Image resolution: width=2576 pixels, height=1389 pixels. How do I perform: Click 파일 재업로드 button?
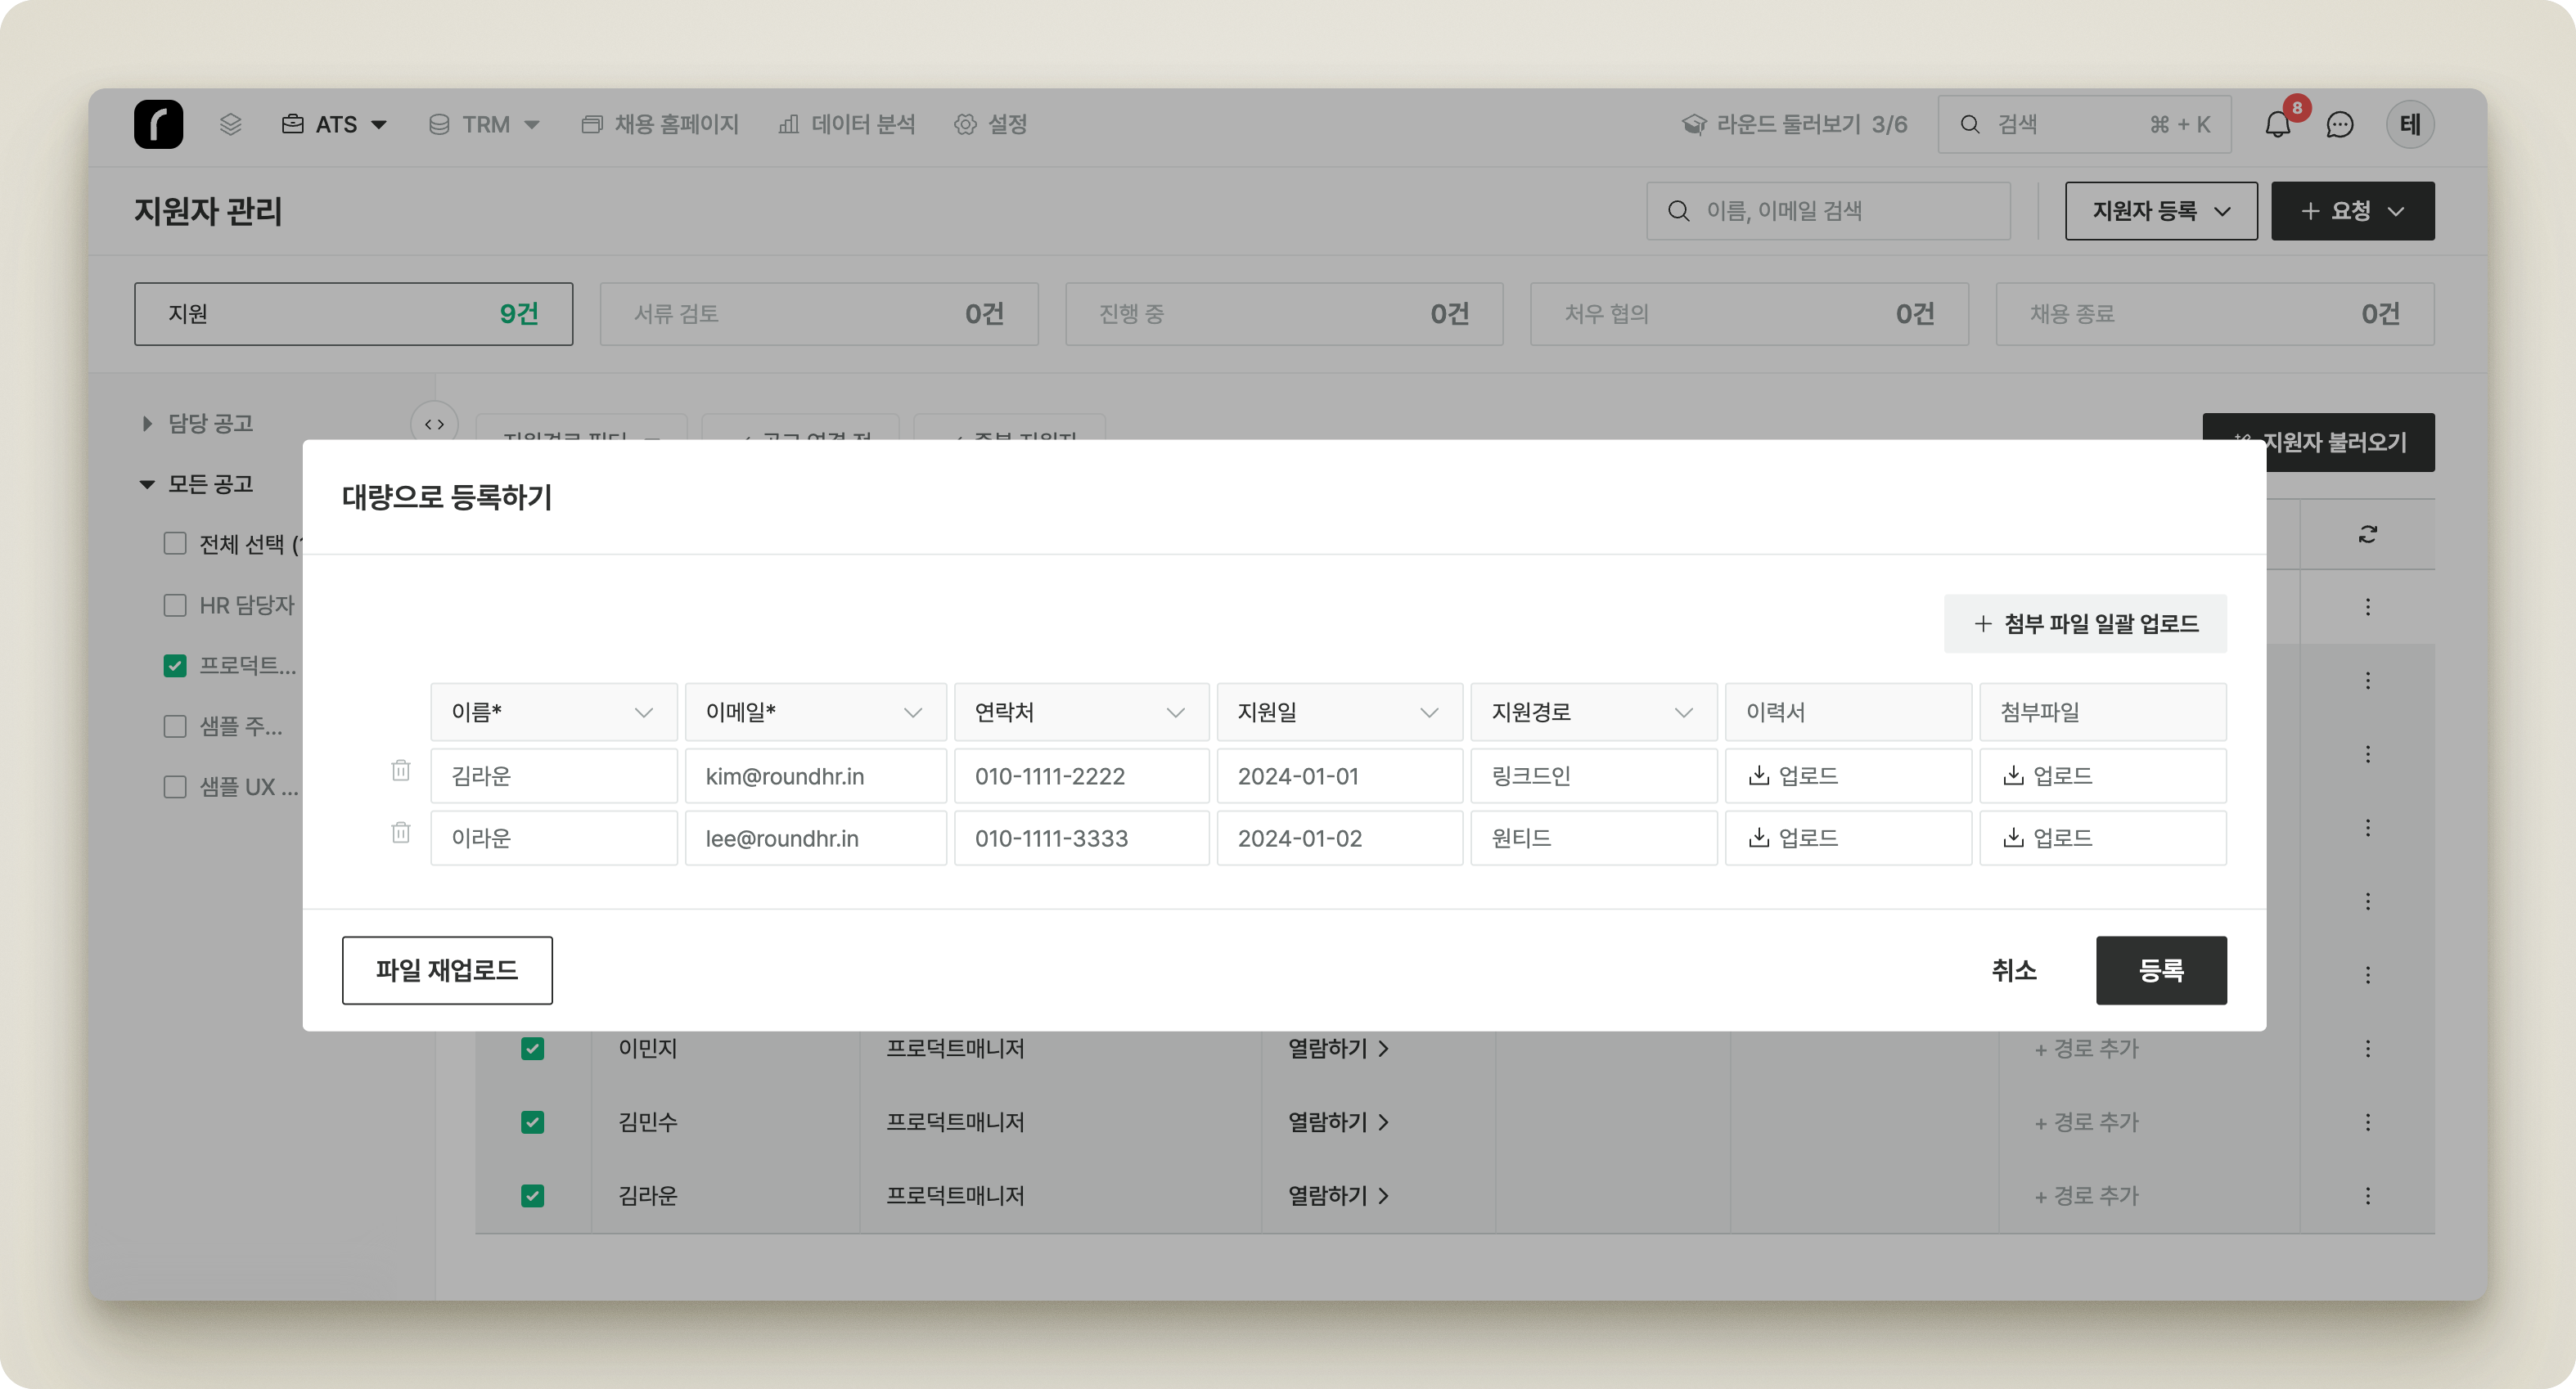coord(447,970)
